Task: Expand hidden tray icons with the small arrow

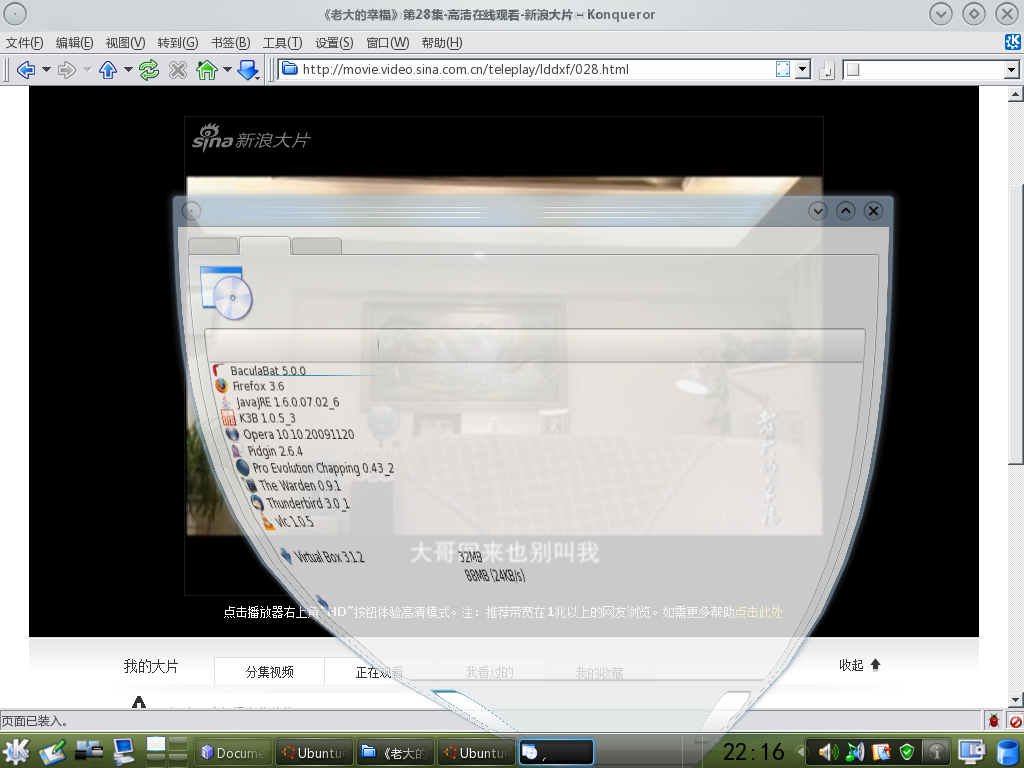Action: [x=800, y=752]
